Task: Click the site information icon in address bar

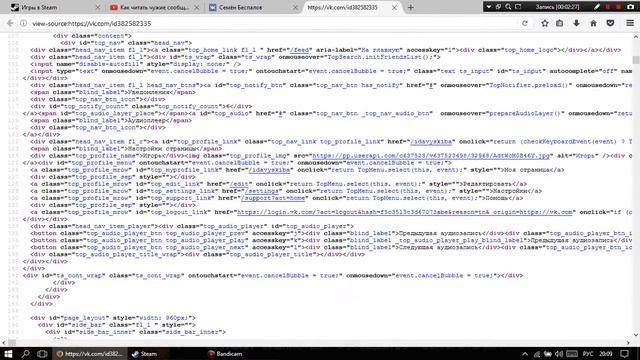Action: pos(24,23)
